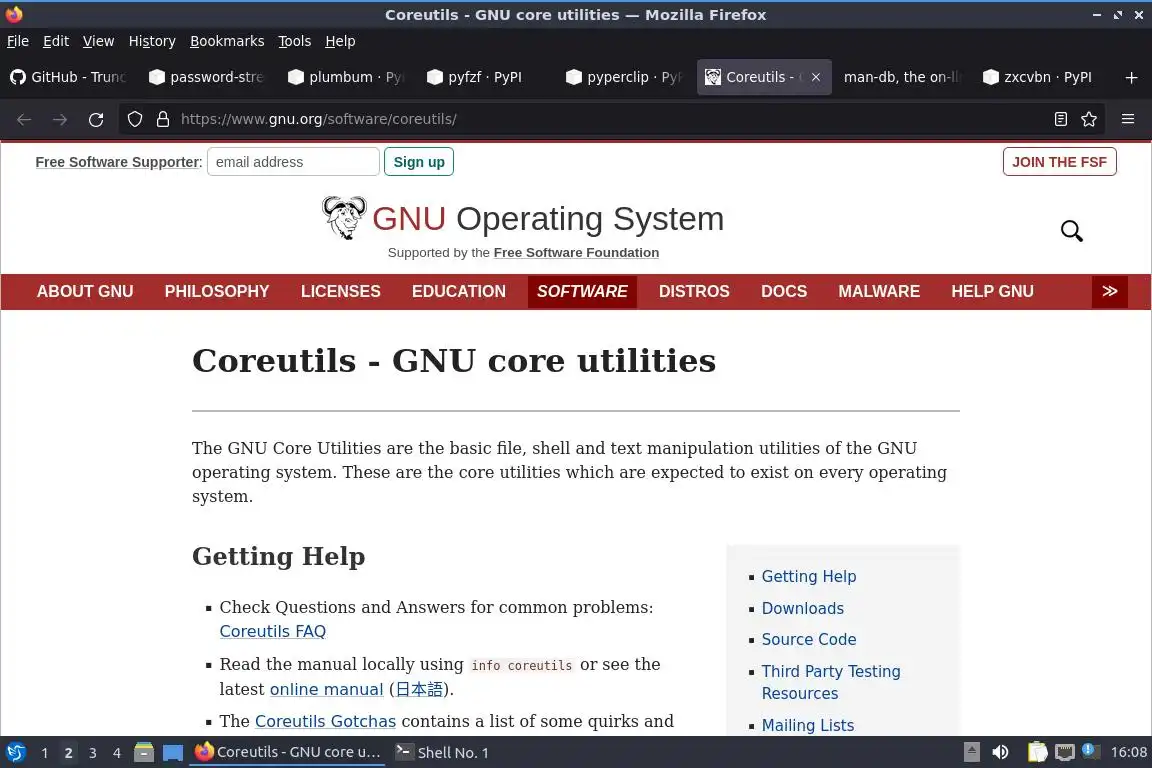1152x768 pixels.
Task: Switch to the GitHub tab
Action: (69, 77)
